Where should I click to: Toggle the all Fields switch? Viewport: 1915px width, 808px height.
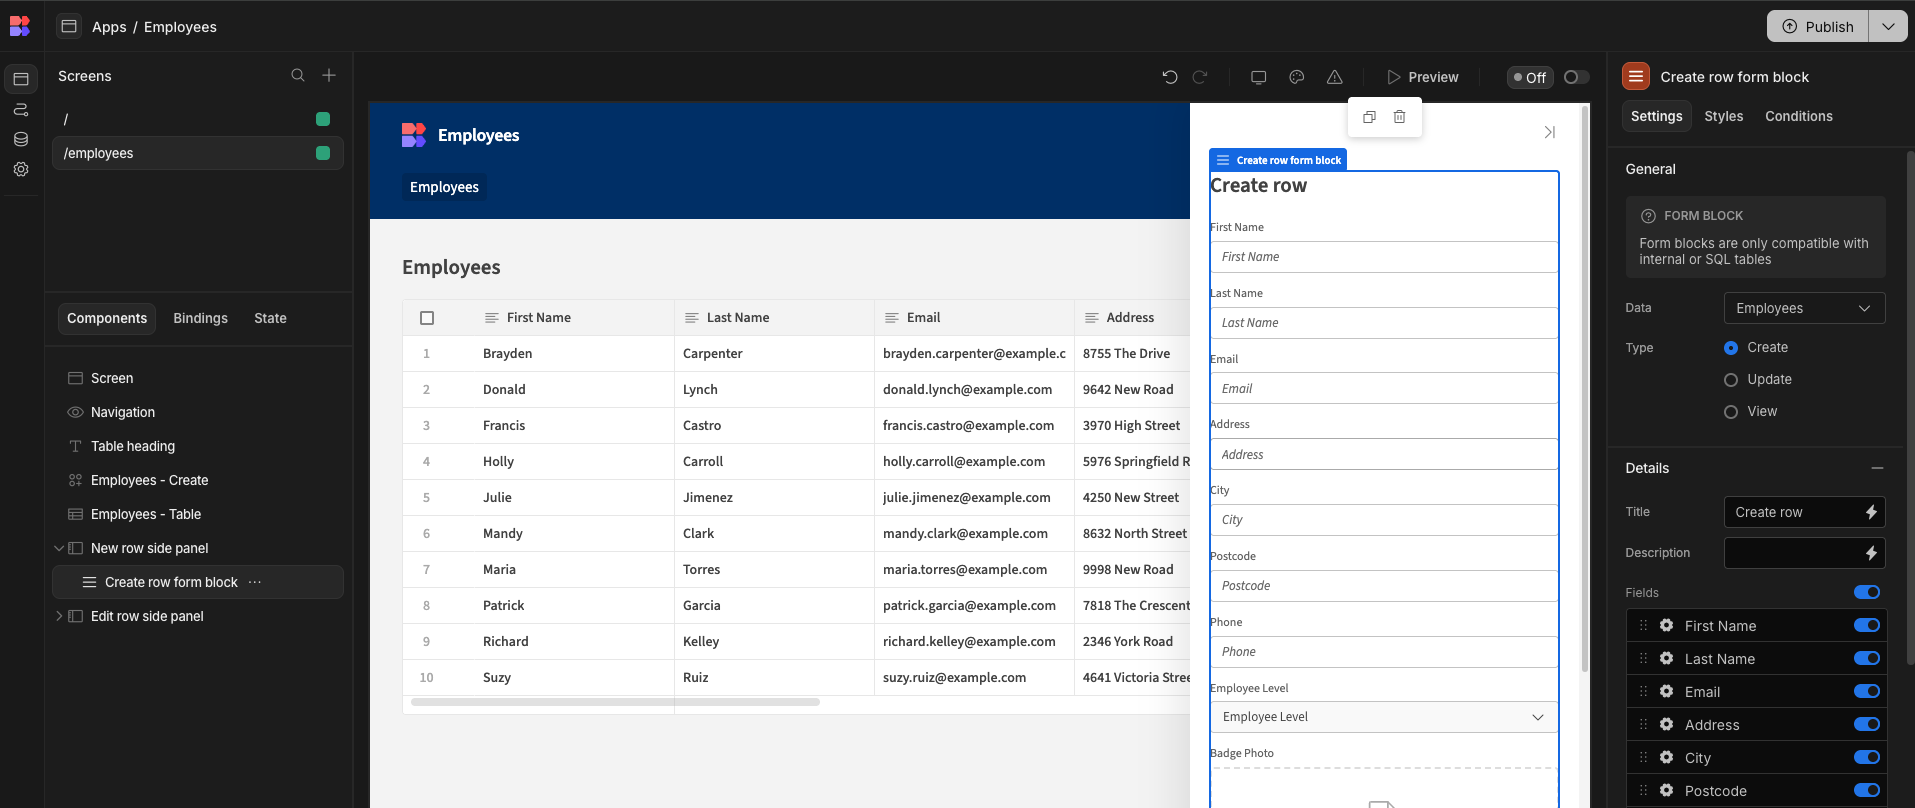click(x=1867, y=592)
